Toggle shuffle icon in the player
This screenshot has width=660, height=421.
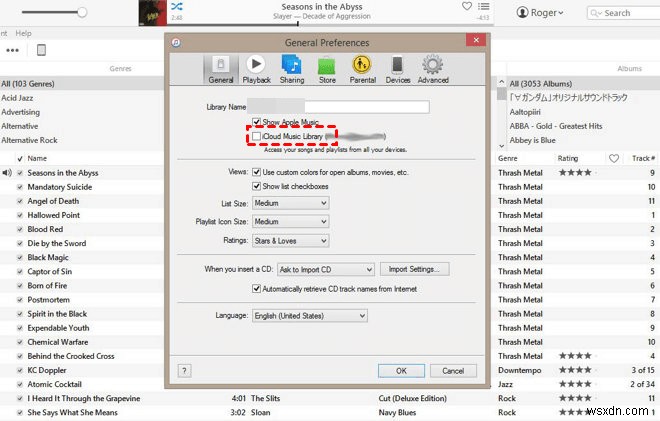coord(177,6)
